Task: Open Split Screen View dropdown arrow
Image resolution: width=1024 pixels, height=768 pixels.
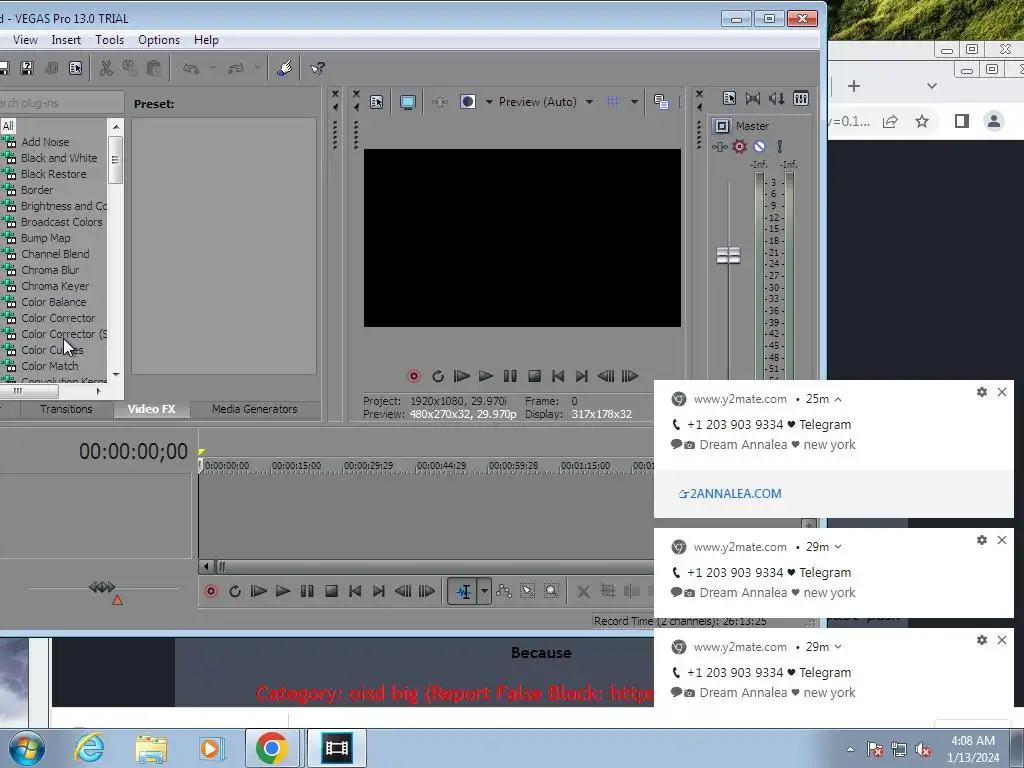Action: [x=489, y=102]
